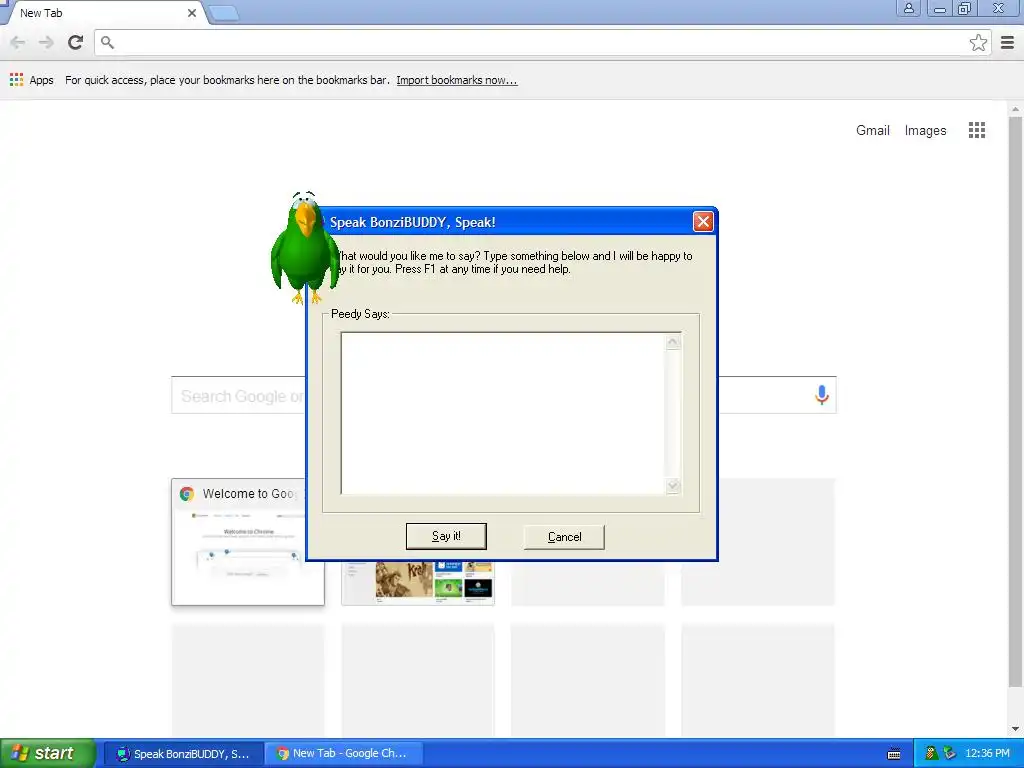1024x768 pixels.
Task: Switch to New Tab - Google Chrome taskbar item
Action: tap(344, 754)
